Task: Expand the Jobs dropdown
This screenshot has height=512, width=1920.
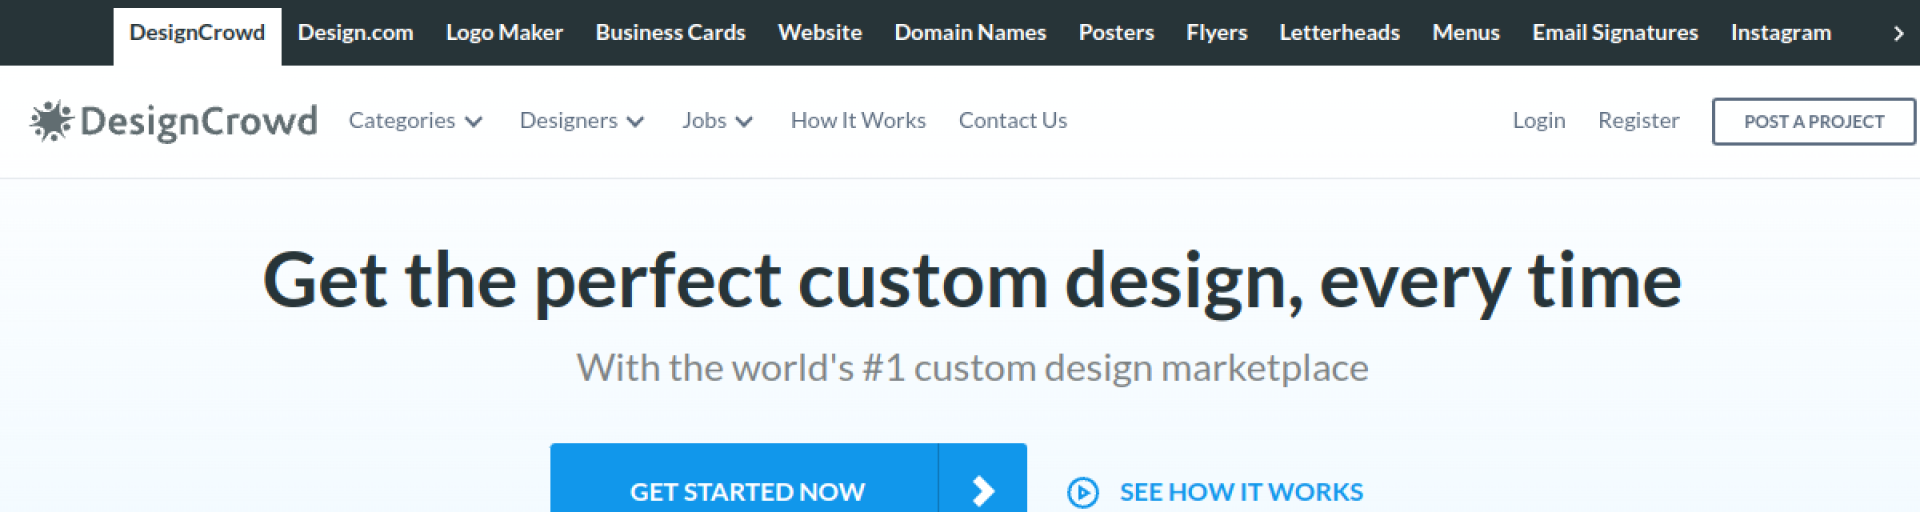Action: 717,121
